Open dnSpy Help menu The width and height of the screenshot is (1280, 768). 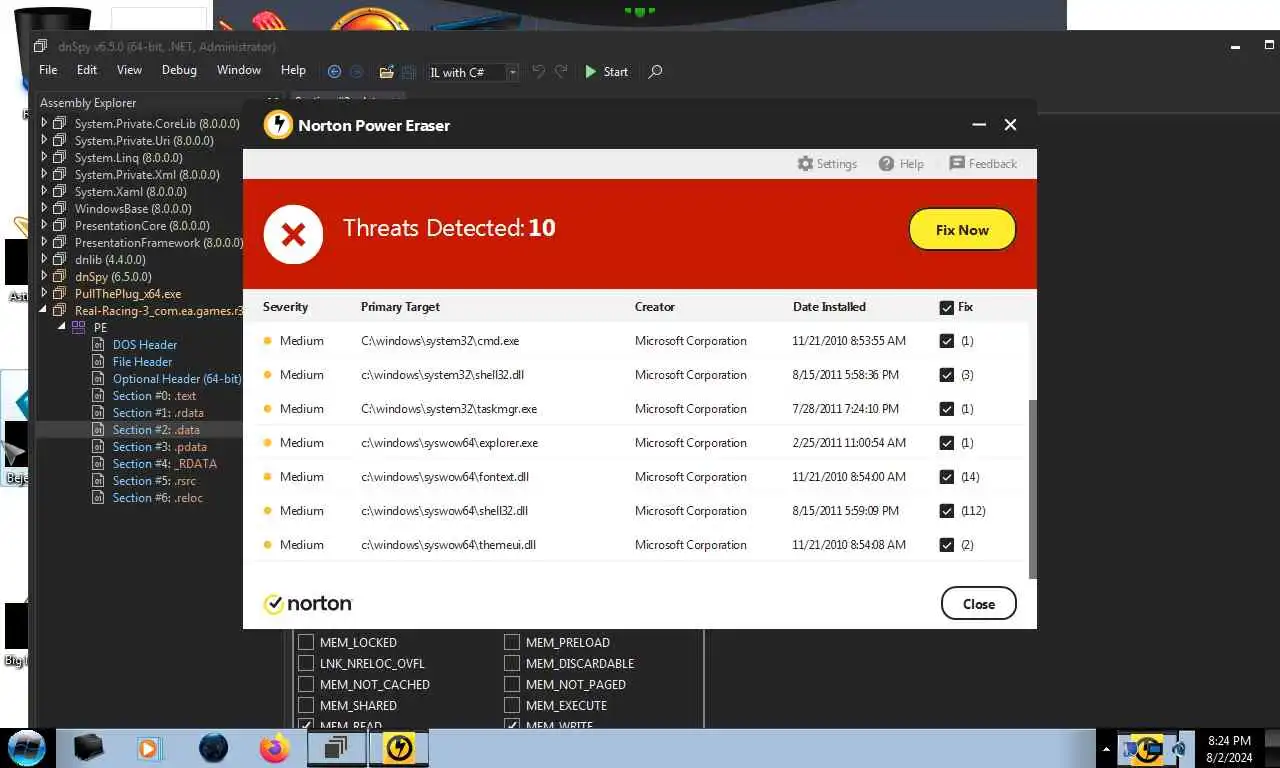tap(293, 70)
